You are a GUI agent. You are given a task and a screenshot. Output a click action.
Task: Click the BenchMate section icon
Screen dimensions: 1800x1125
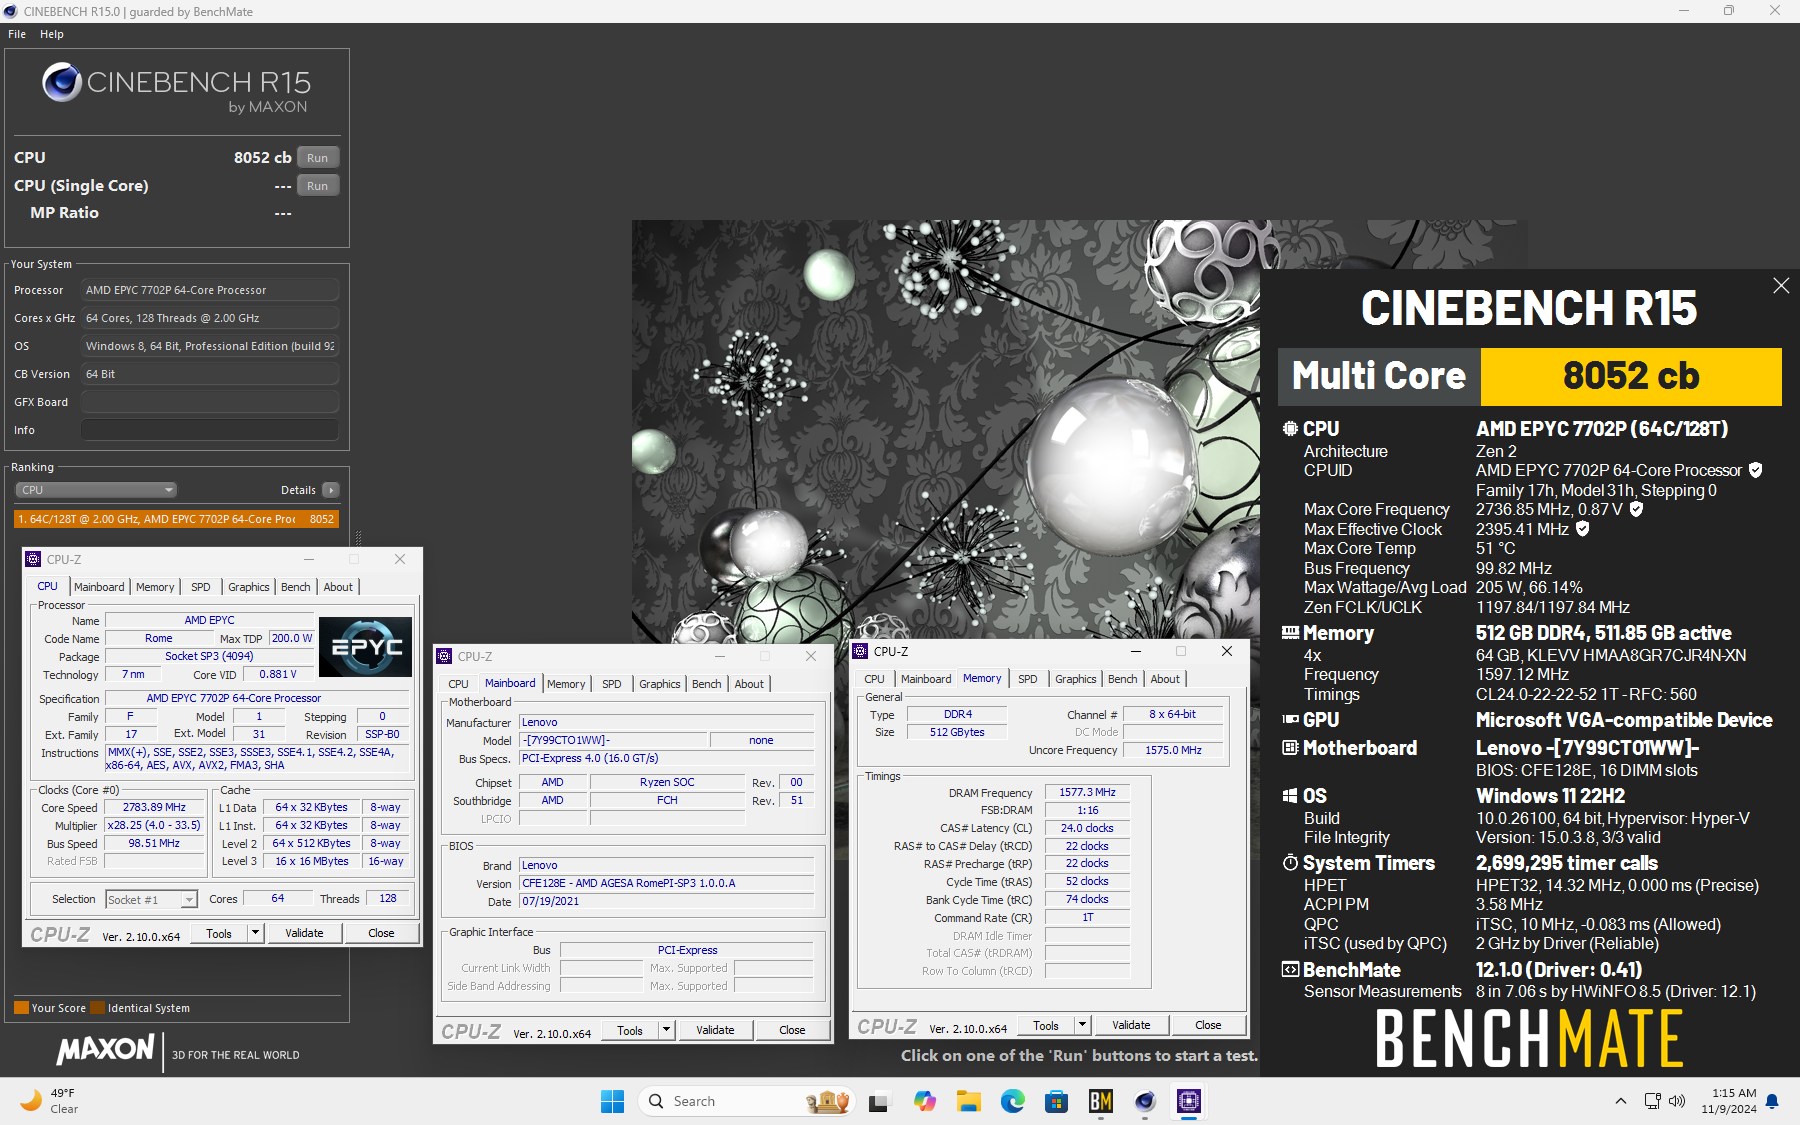click(x=1291, y=970)
